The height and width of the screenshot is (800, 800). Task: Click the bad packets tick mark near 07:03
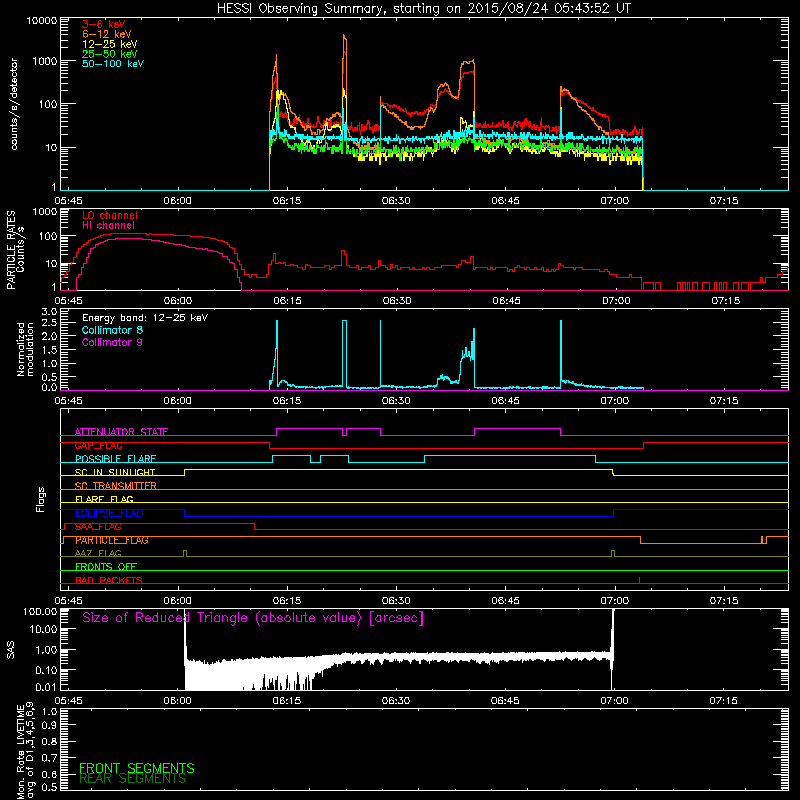(639, 580)
